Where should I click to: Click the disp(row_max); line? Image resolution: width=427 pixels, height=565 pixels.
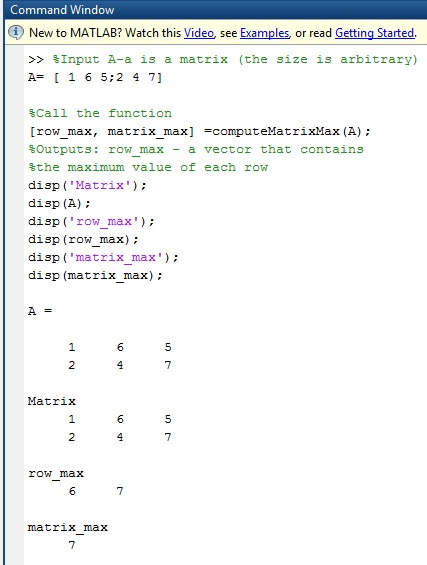tap(83, 239)
